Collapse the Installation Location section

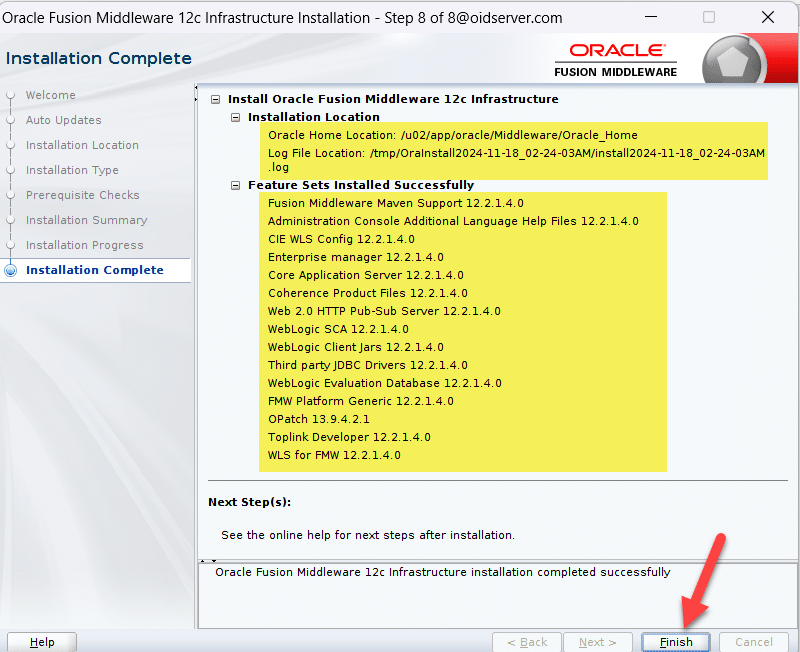pyautogui.click(x=235, y=117)
